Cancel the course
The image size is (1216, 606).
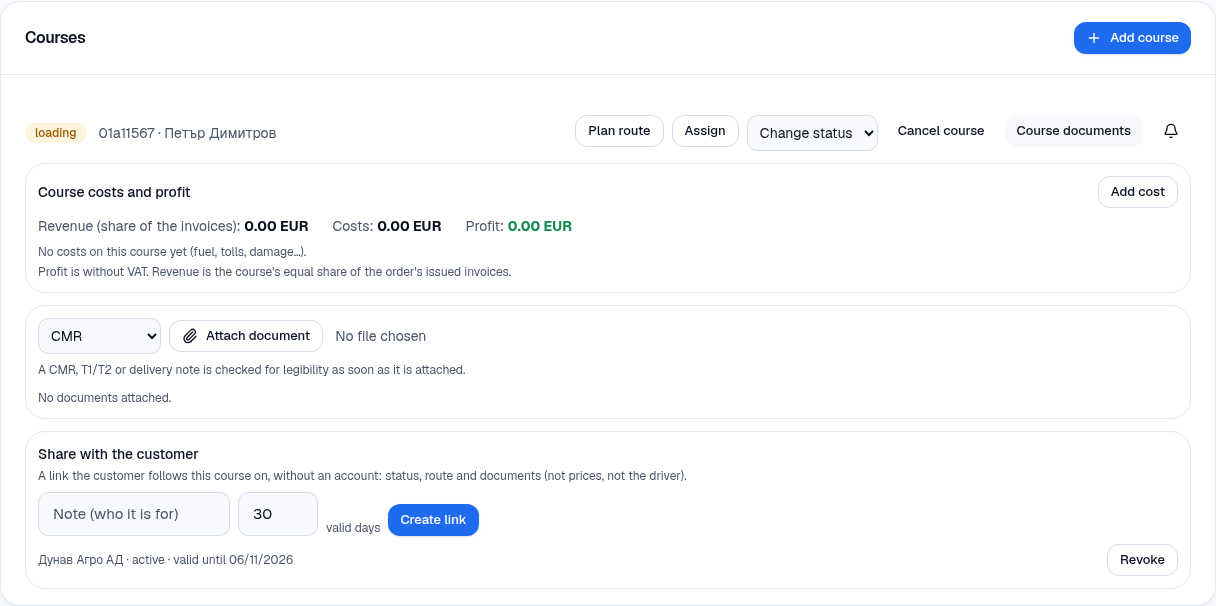pyautogui.click(x=941, y=131)
